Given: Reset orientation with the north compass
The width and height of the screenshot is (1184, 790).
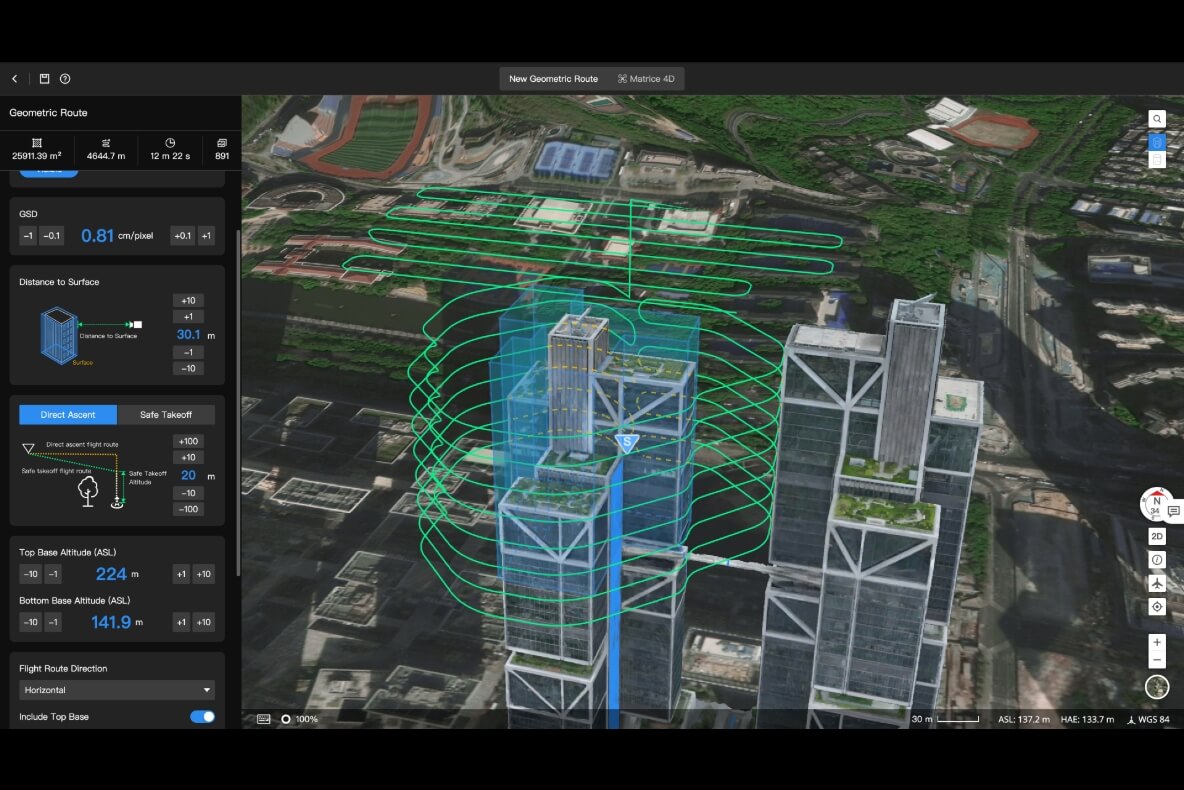Looking at the screenshot, I should coord(1156,504).
